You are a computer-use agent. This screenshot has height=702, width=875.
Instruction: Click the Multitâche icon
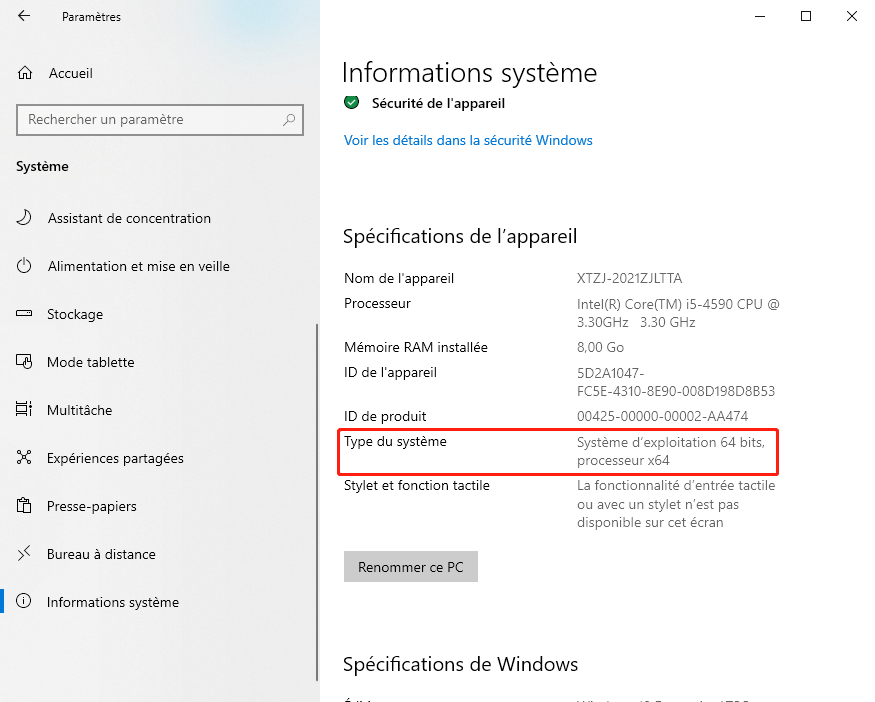tap(25, 410)
